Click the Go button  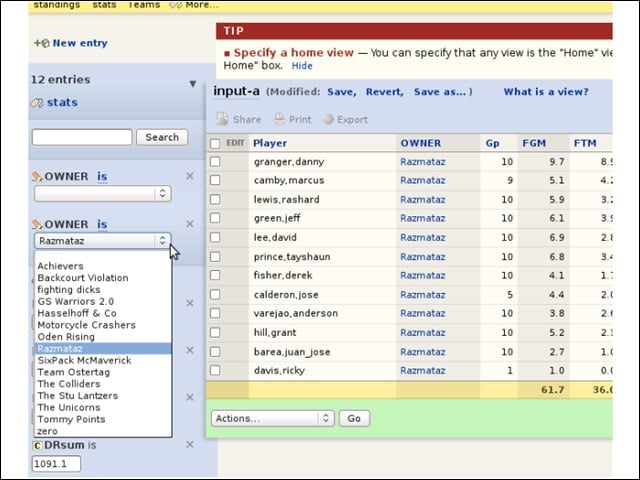tap(354, 418)
